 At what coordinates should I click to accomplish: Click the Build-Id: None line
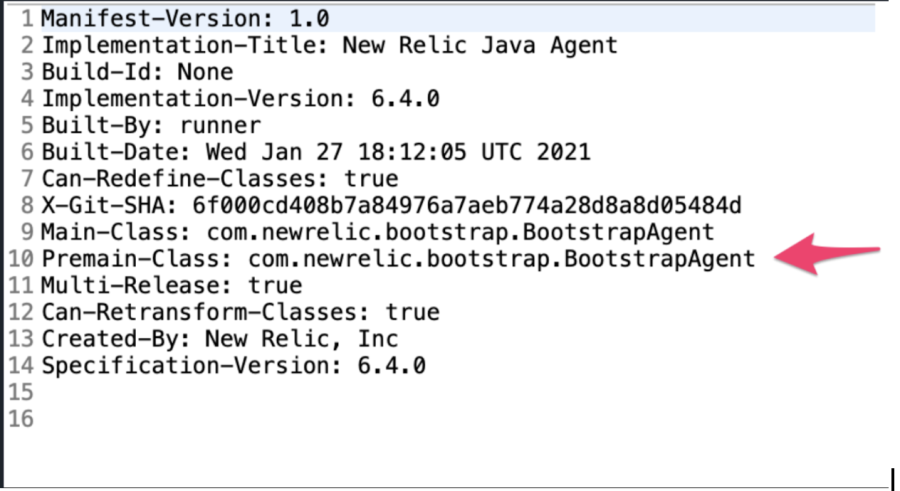coord(137,72)
